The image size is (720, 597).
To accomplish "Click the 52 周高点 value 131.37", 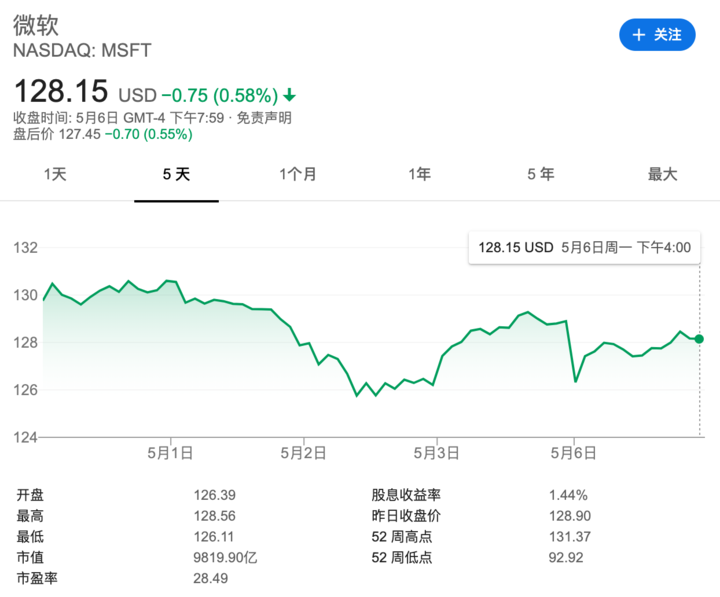I will [570, 536].
